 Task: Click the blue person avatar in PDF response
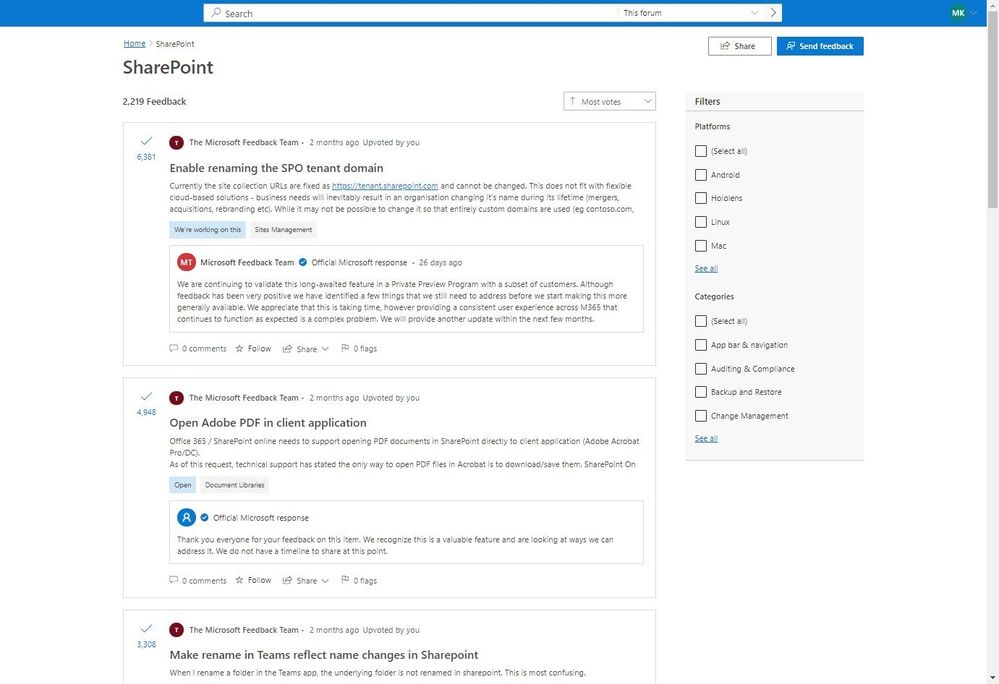[186, 517]
